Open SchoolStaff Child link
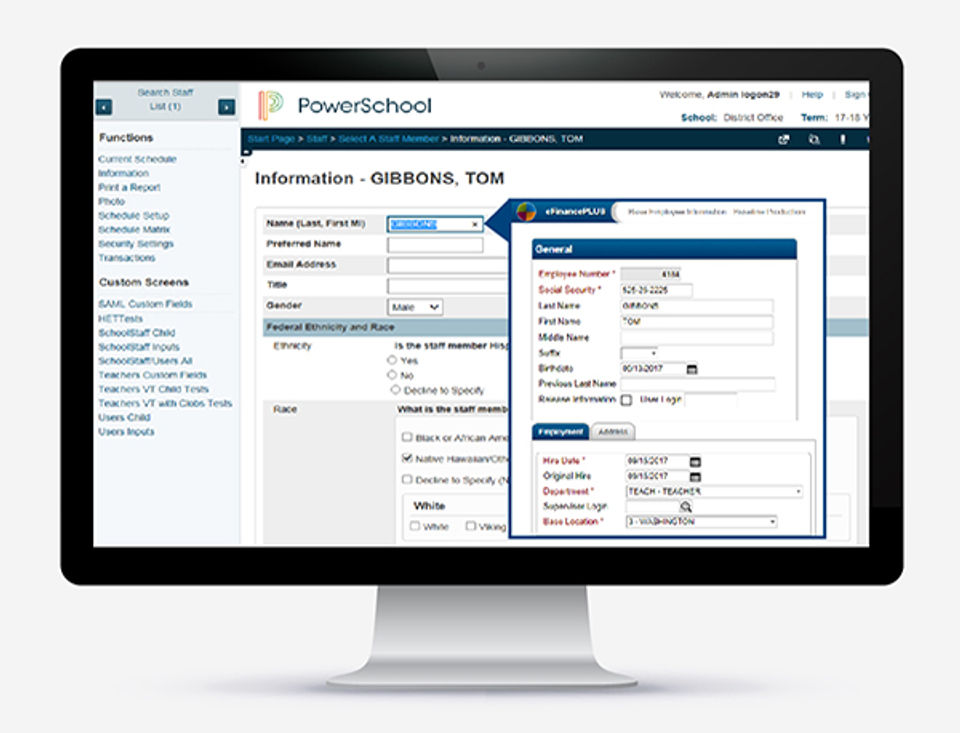The width and height of the screenshot is (960, 733). pos(137,333)
